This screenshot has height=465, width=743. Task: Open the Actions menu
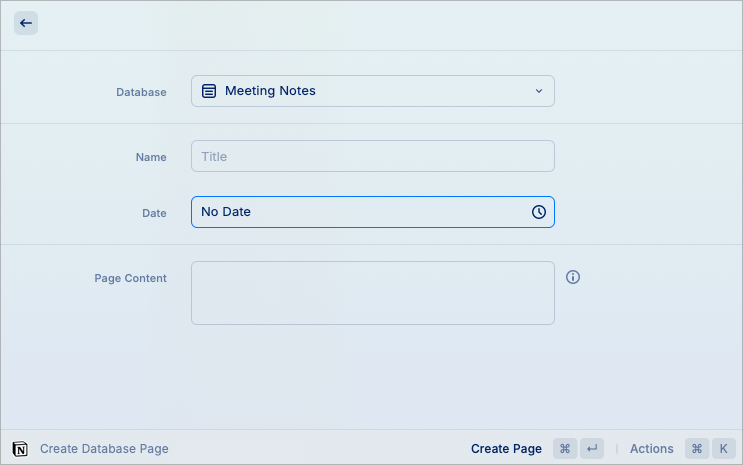tap(651, 449)
